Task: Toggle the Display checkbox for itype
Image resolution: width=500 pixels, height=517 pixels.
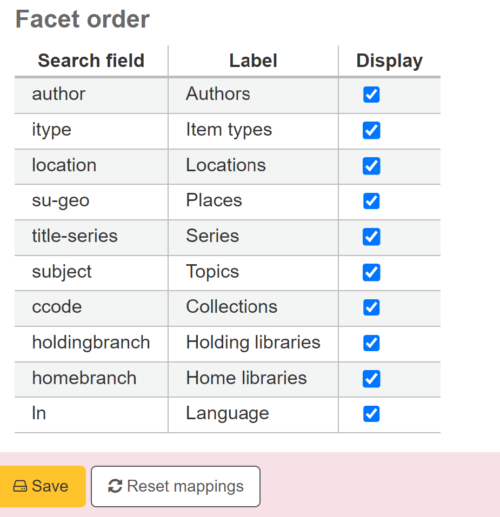Action: click(371, 130)
